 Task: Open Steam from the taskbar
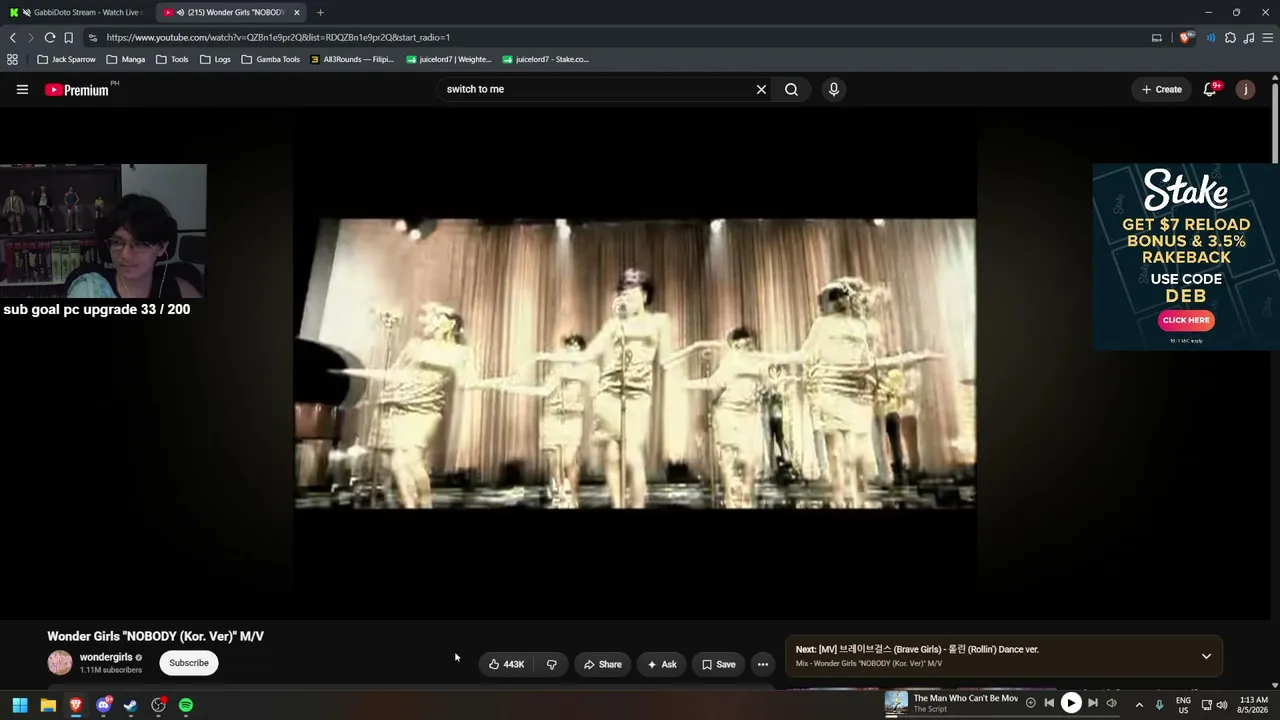[130, 705]
